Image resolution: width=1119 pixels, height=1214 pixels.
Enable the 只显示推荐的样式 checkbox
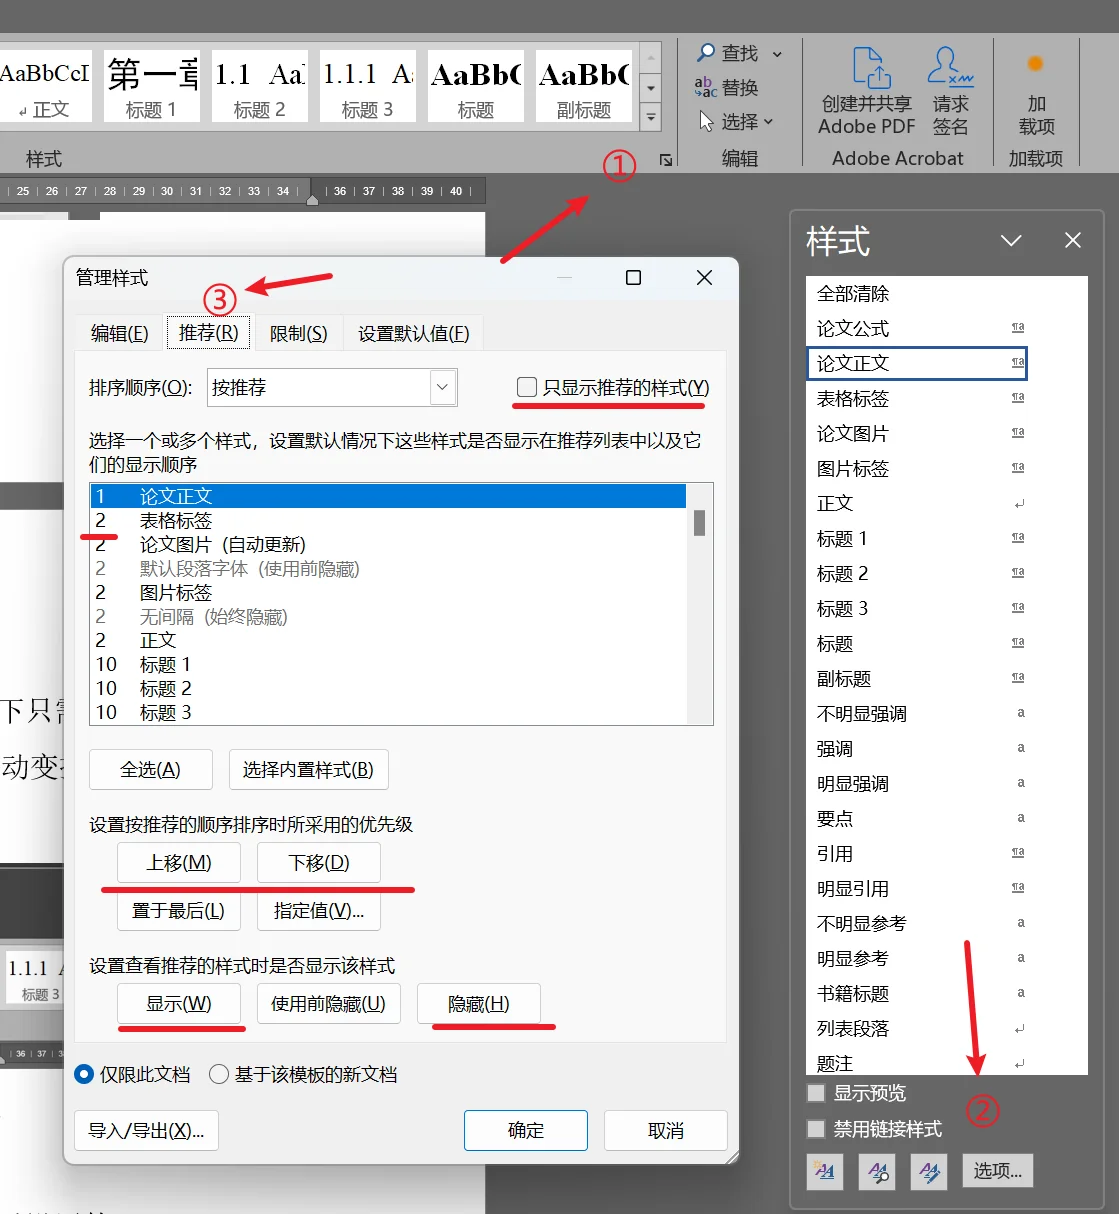(526, 387)
